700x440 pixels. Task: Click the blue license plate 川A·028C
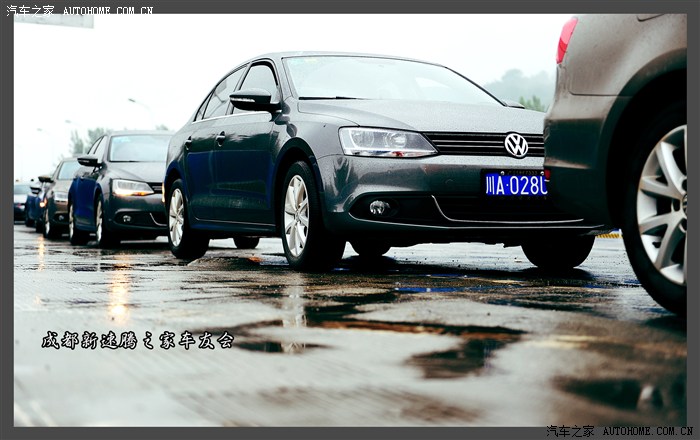point(515,184)
